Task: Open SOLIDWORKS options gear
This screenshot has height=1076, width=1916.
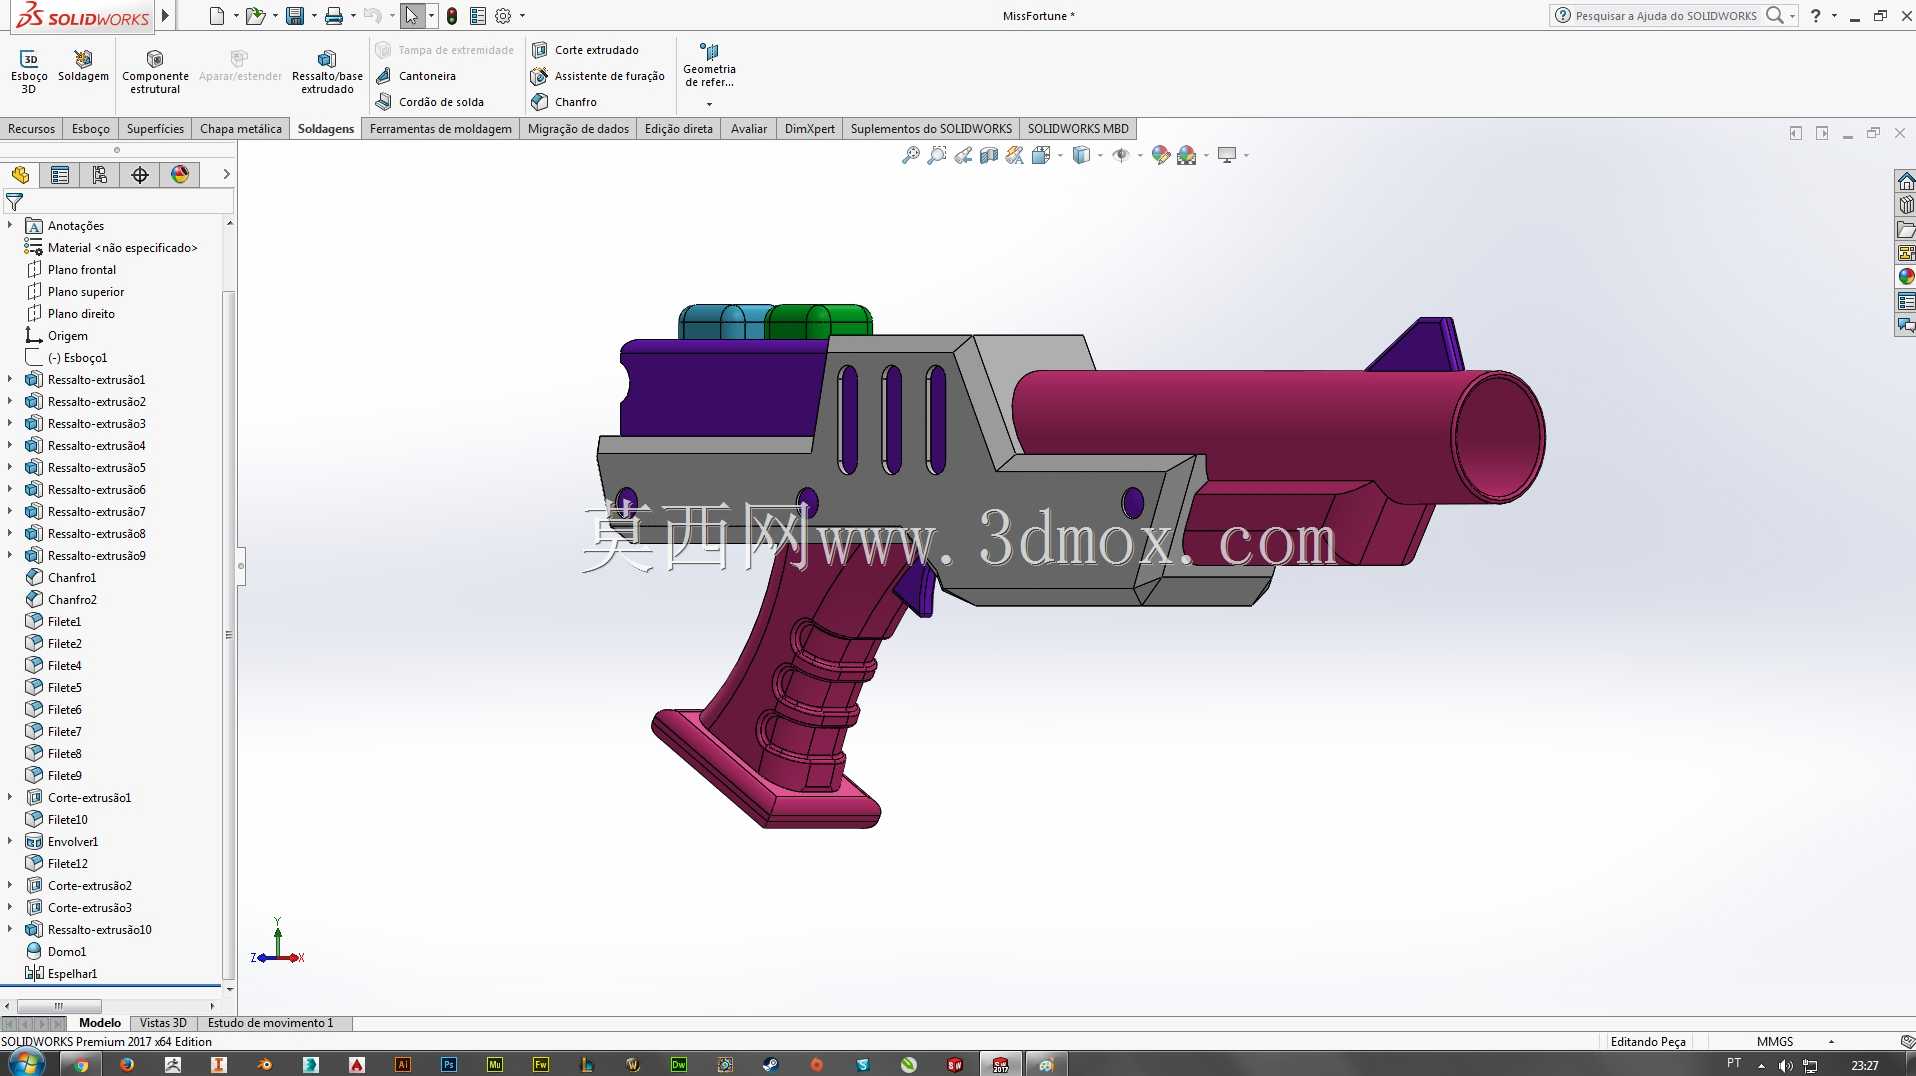Action: pyautogui.click(x=503, y=16)
